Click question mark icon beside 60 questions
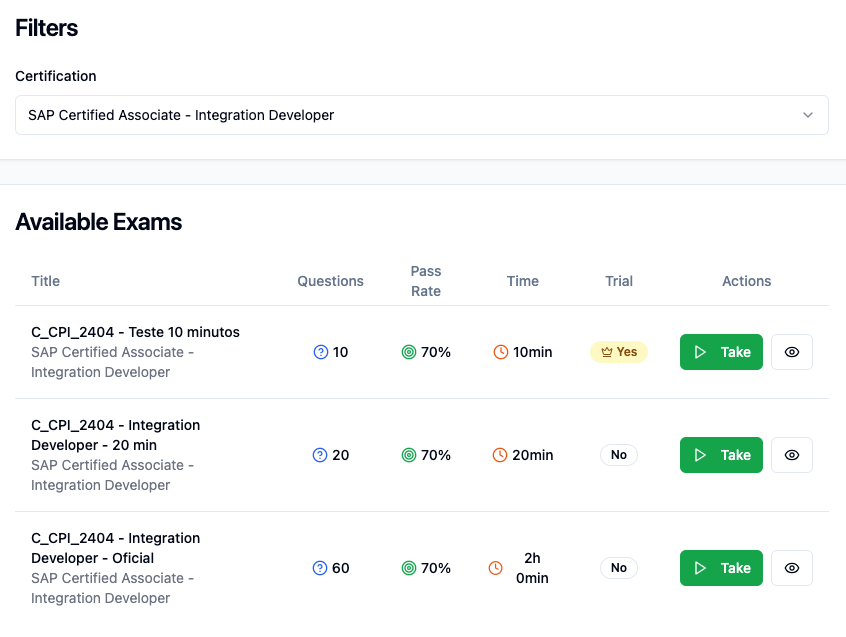This screenshot has width=846, height=637. click(x=321, y=568)
